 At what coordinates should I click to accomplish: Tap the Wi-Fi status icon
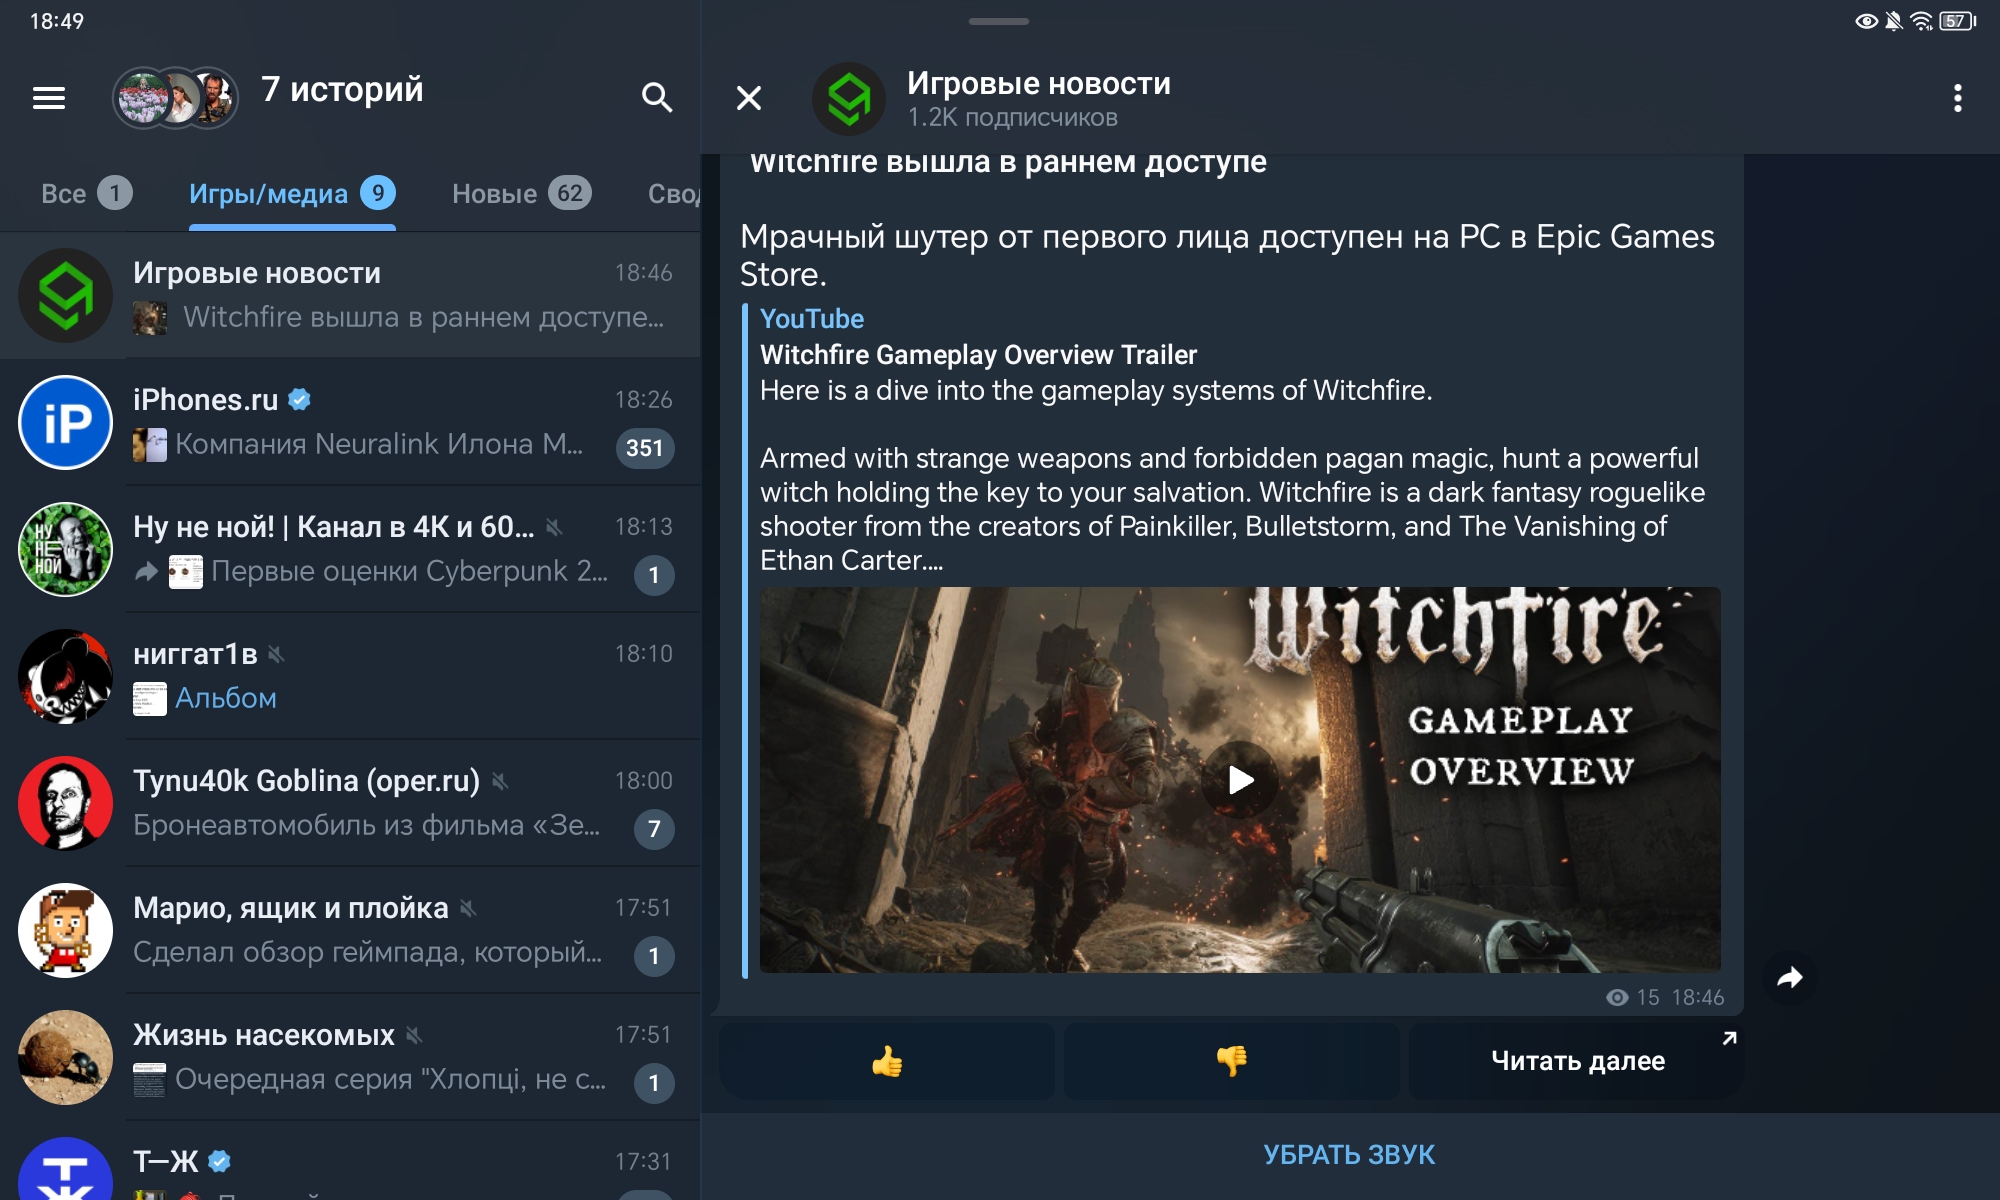click(1921, 21)
